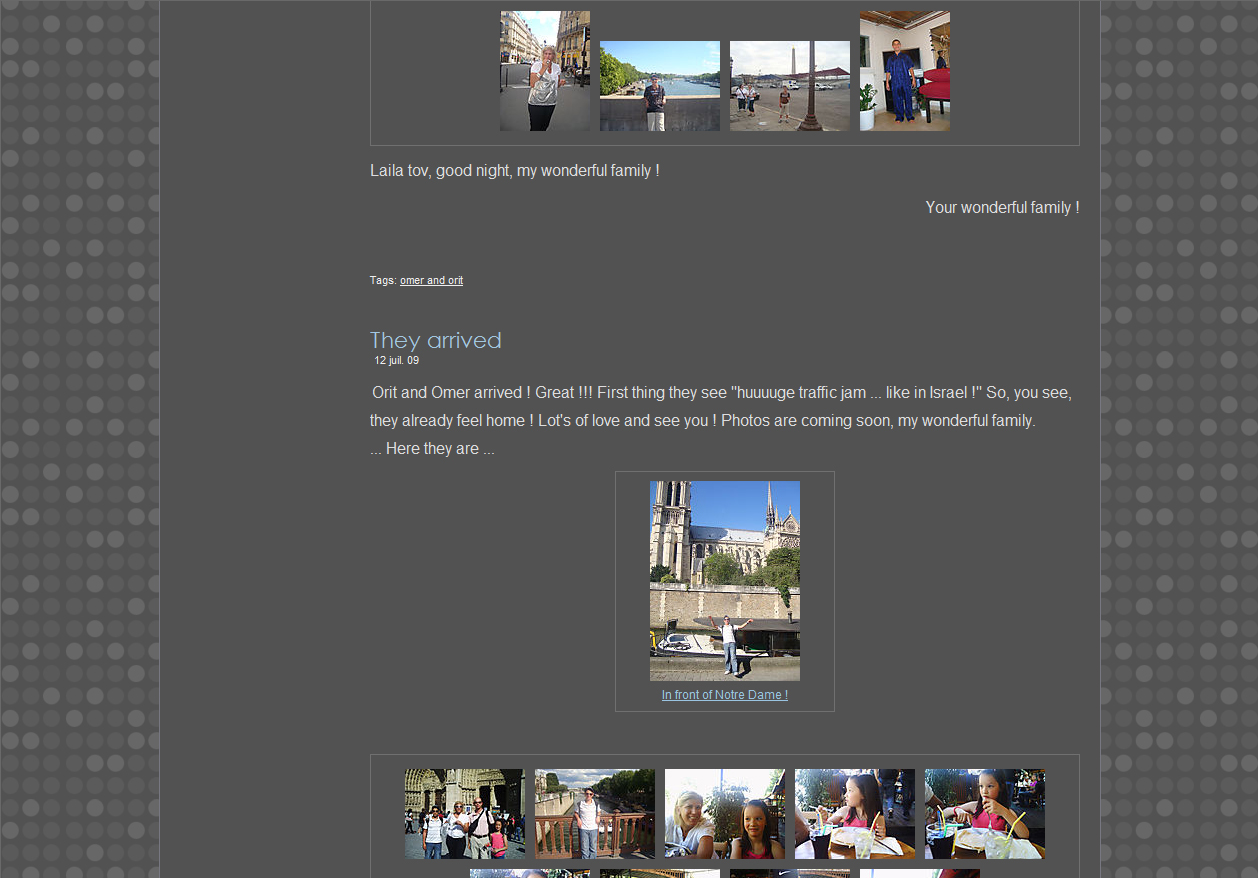Click the 'Orit and Omer arrived' paragraph

pyautogui.click(x=720, y=407)
